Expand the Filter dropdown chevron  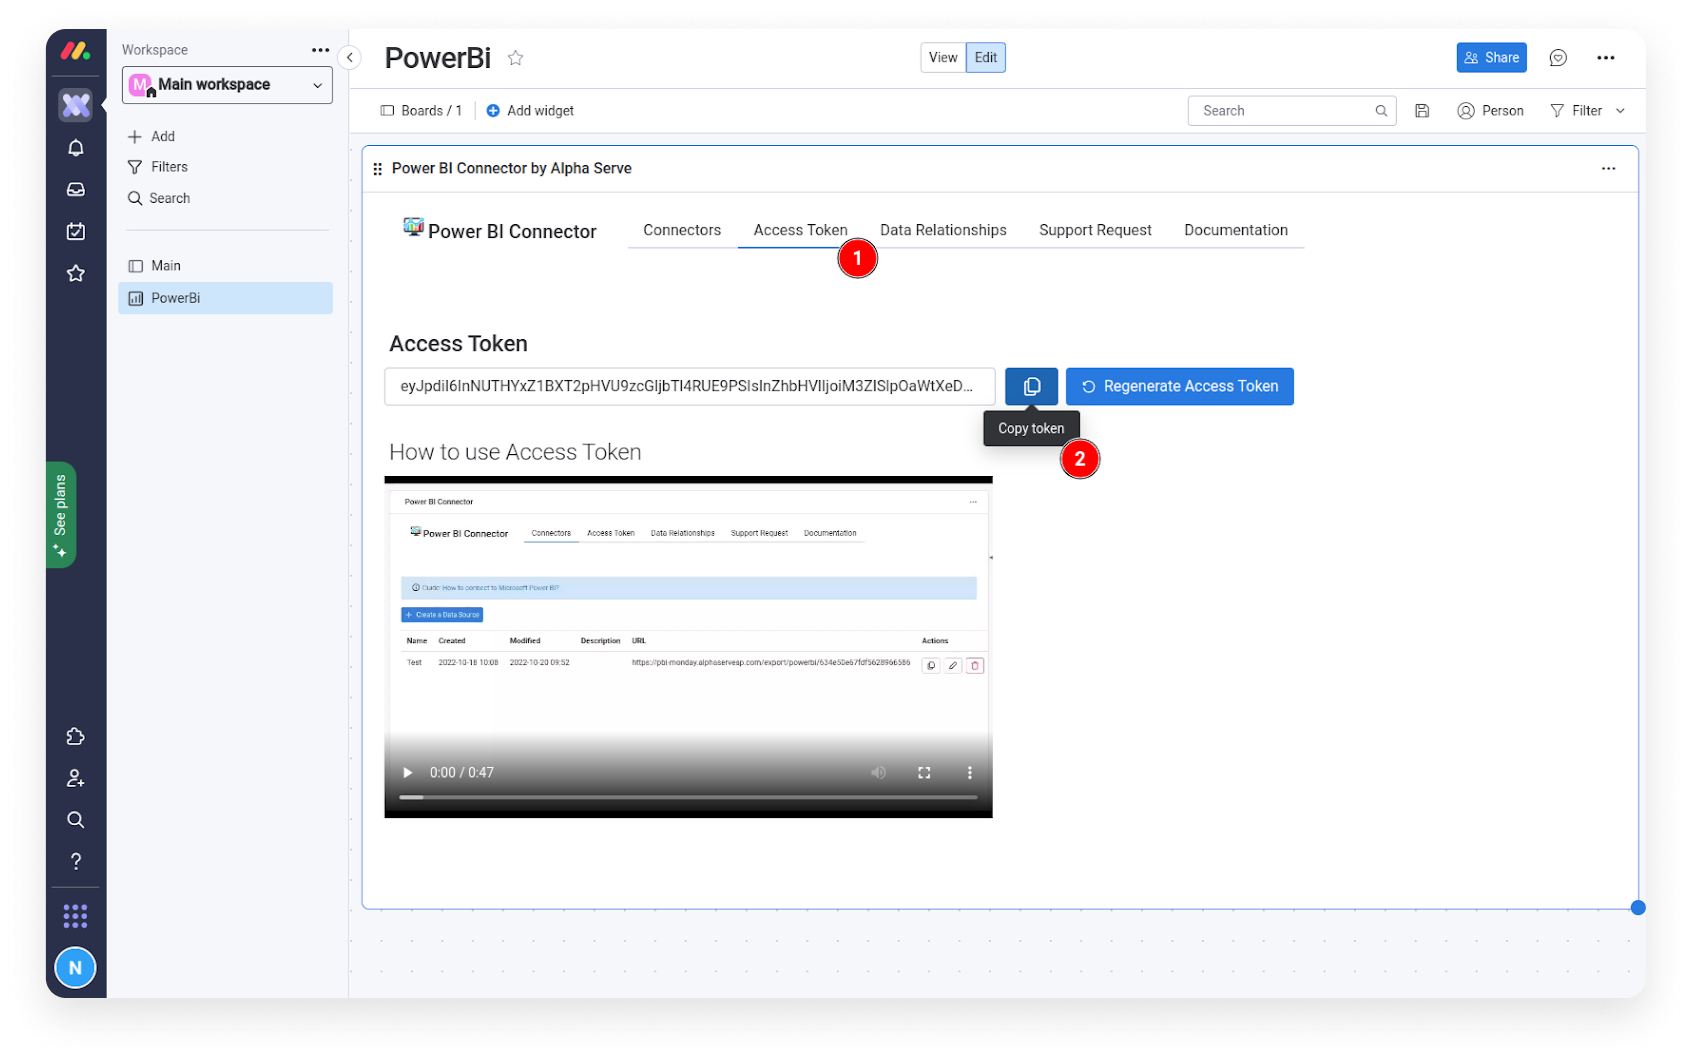click(1620, 110)
